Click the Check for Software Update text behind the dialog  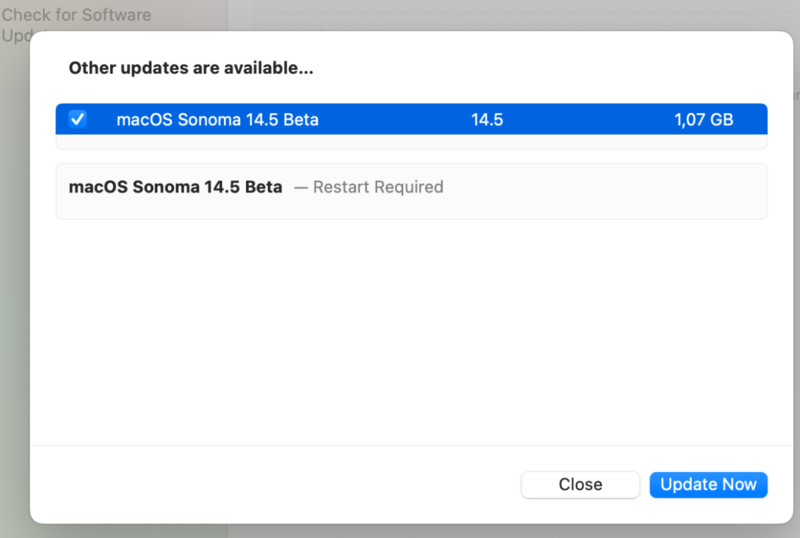coord(76,16)
